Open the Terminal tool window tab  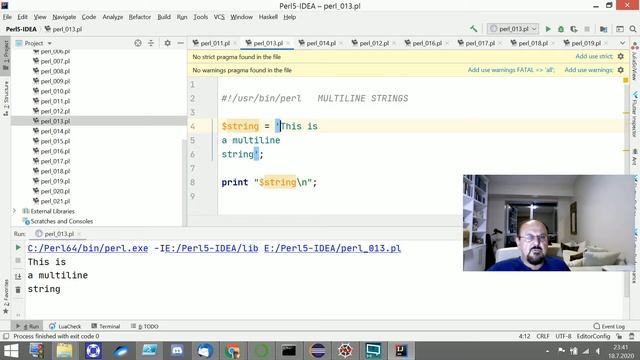[x=106, y=326]
